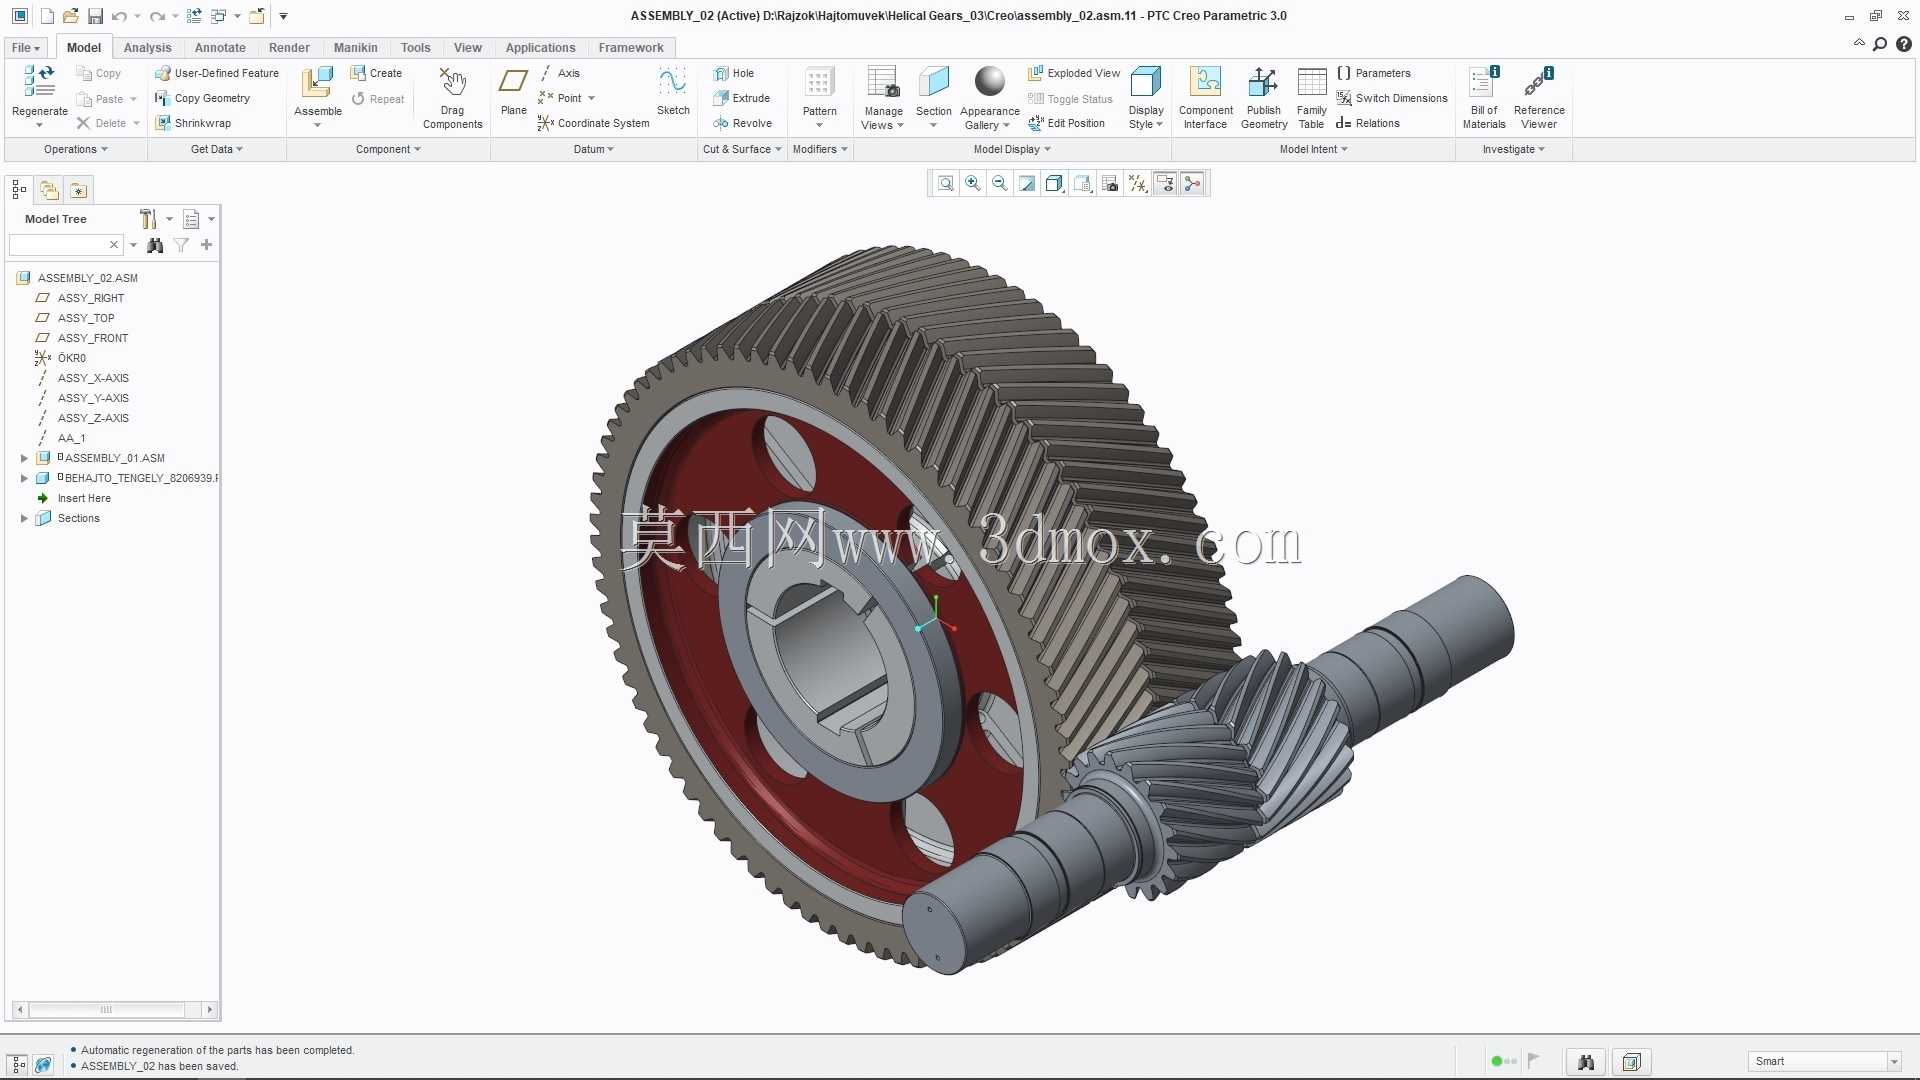
Task: Click Switch Dimensions
Action: pos(1392,98)
